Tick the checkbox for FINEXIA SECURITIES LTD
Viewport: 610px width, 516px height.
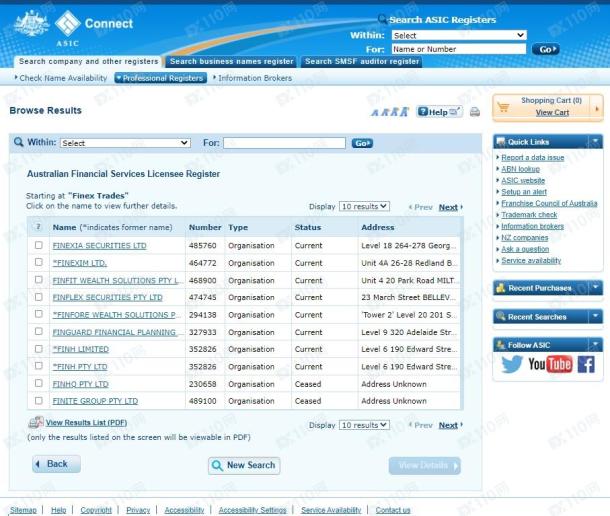click(39, 245)
